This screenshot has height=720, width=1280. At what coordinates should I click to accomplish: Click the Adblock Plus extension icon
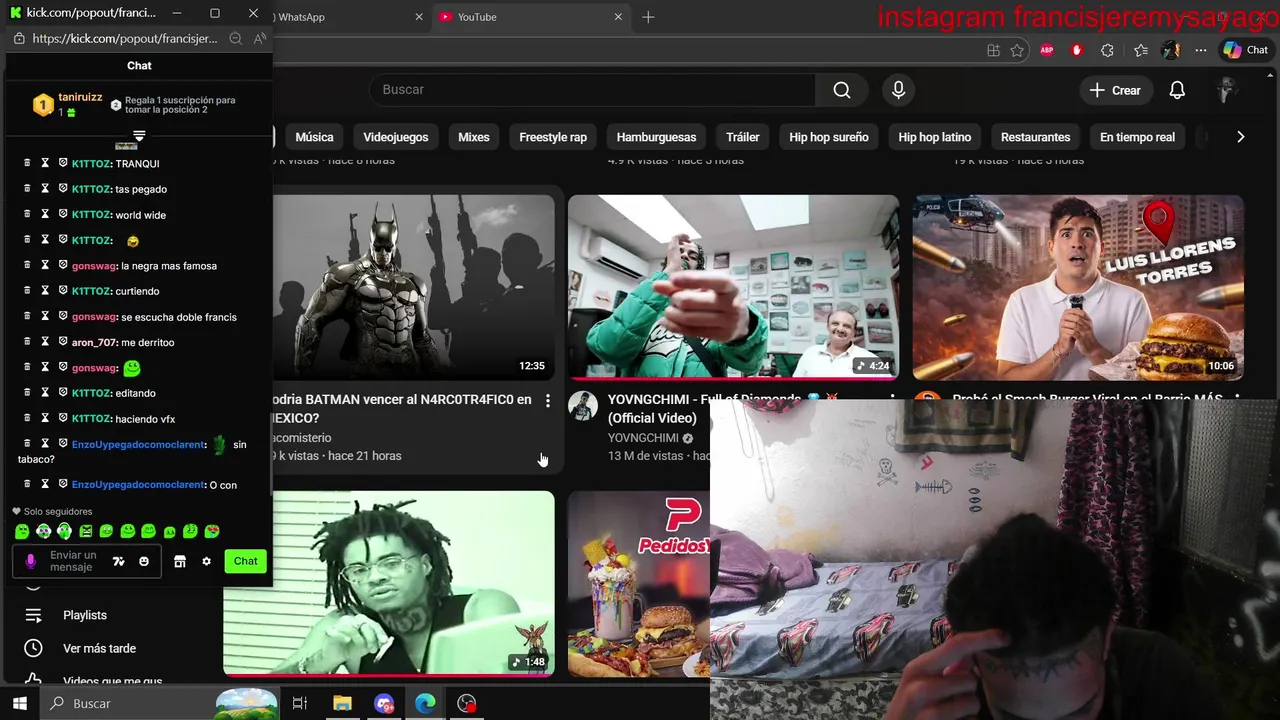click(1047, 50)
